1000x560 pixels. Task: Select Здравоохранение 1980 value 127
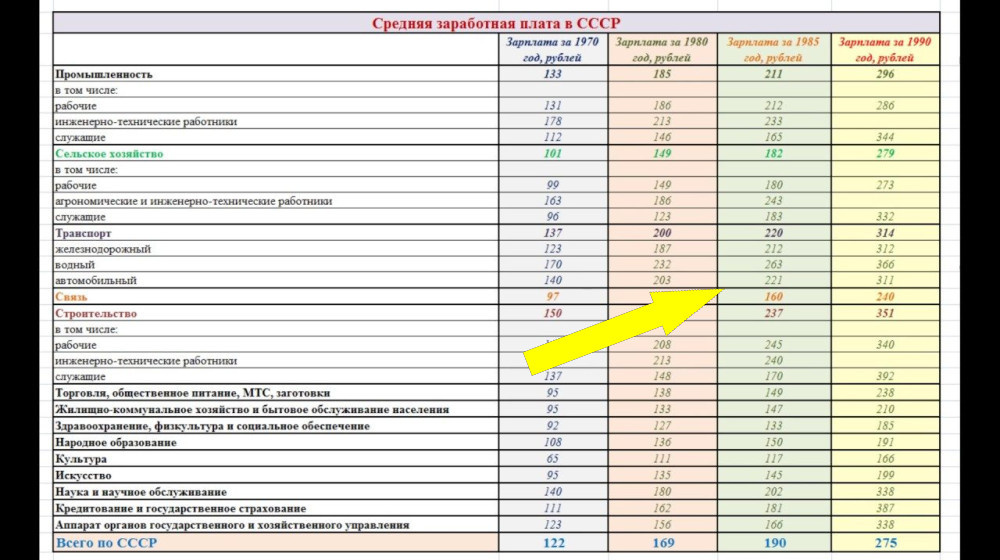[662, 426]
